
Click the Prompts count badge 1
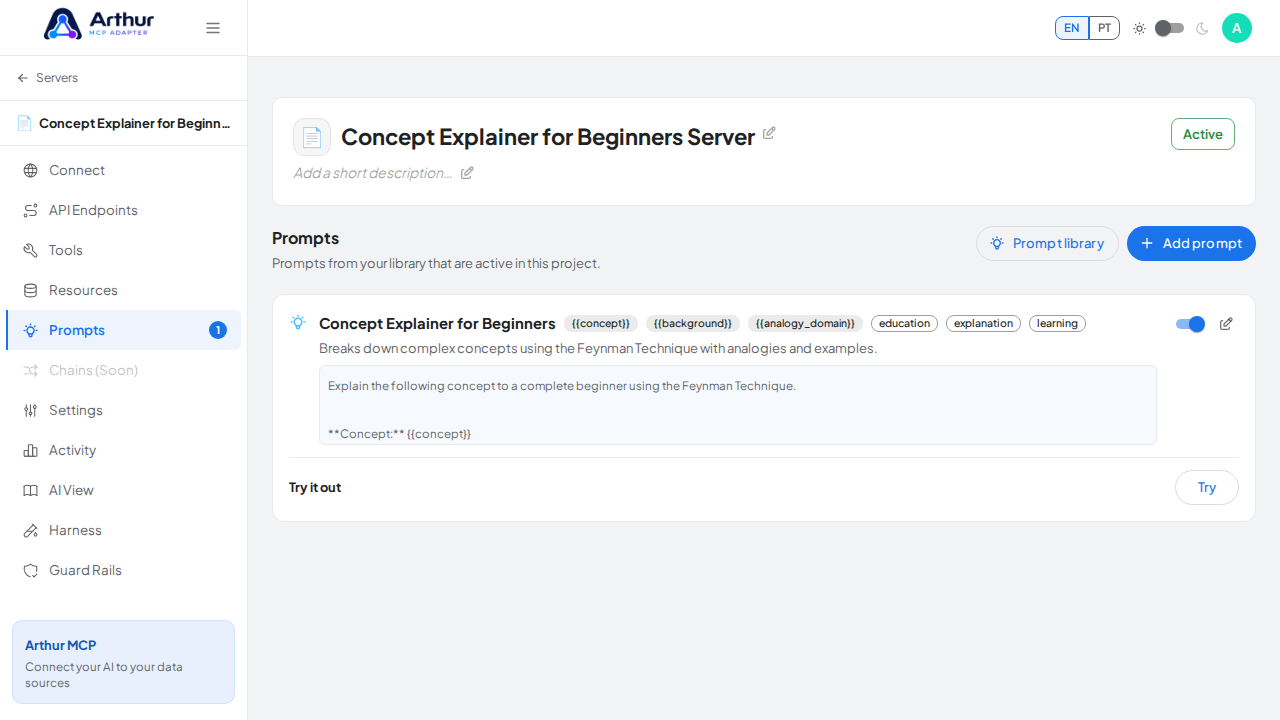click(218, 330)
